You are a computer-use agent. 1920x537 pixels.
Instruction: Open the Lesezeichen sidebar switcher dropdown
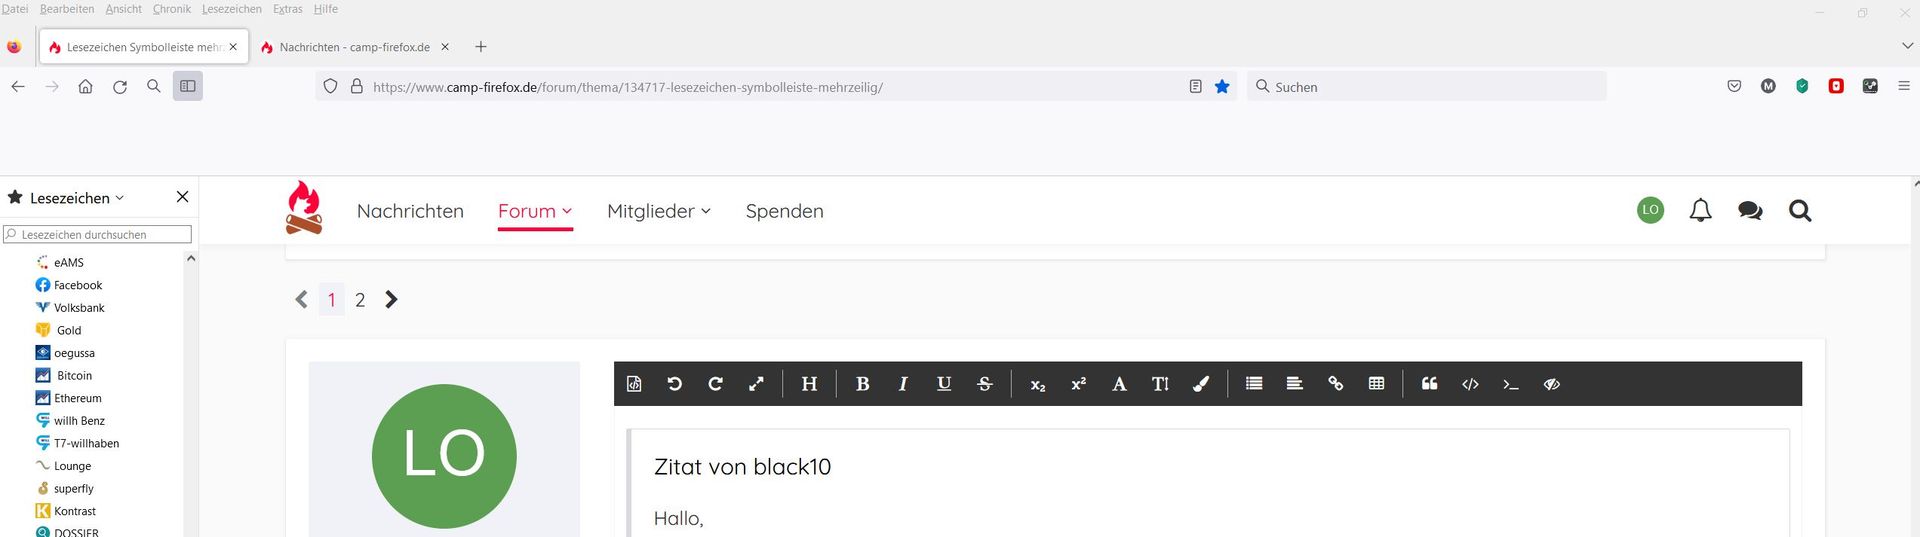pos(76,198)
